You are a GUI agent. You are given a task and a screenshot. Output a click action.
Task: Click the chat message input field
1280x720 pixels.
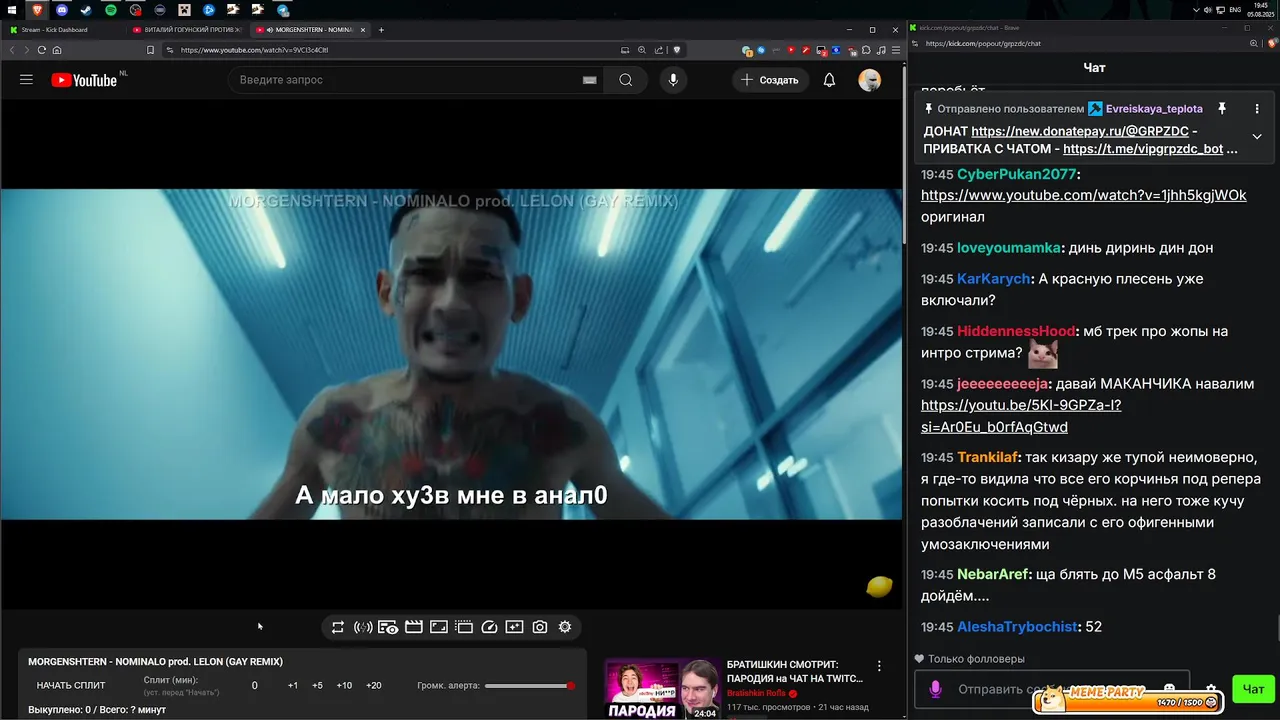[1052, 689]
